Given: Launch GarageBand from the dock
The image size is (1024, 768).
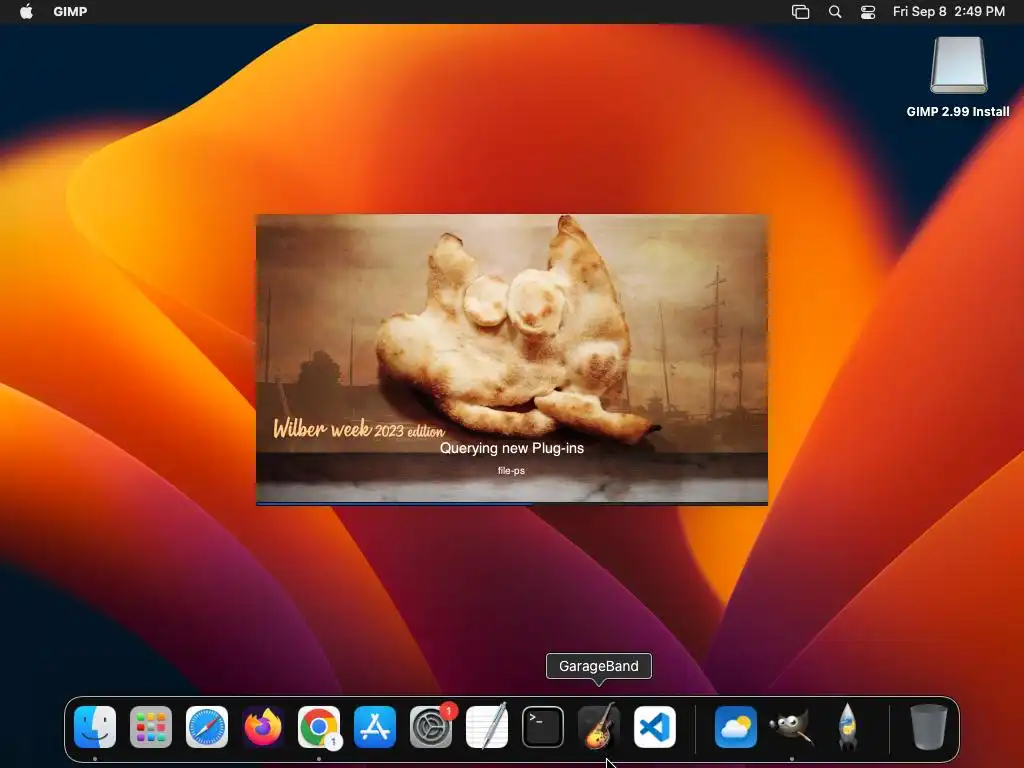Looking at the screenshot, I should click(x=599, y=727).
